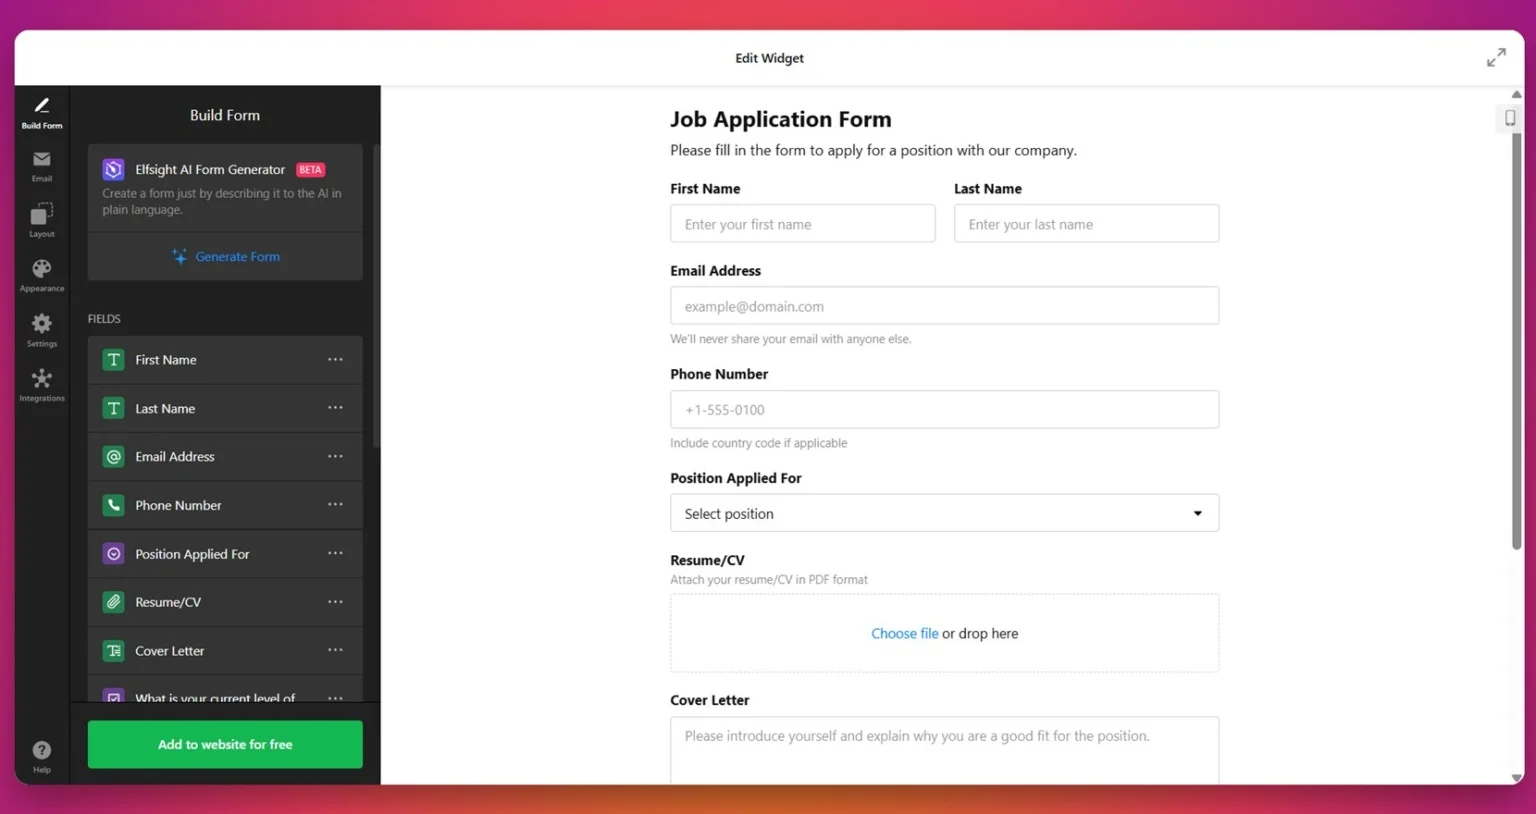The image size is (1536, 814).
Task: Click the first name input field
Action: click(802, 223)
